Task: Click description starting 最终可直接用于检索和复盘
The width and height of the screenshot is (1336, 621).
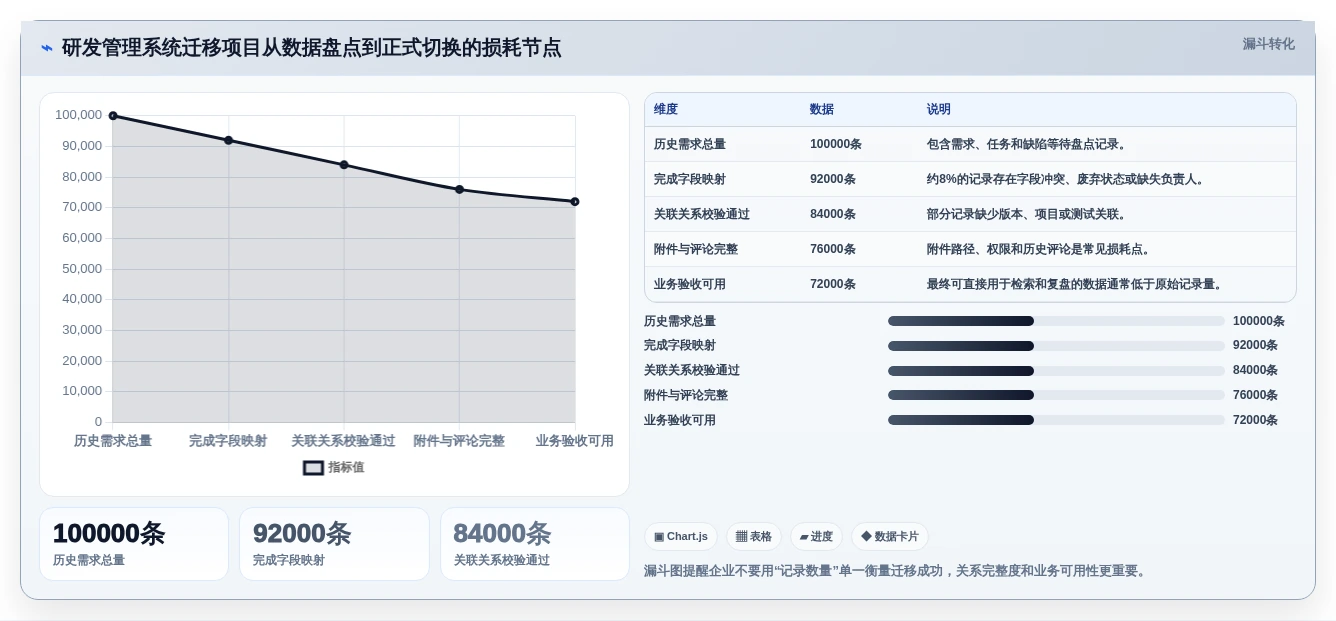Action: (x=1076, y=284)
